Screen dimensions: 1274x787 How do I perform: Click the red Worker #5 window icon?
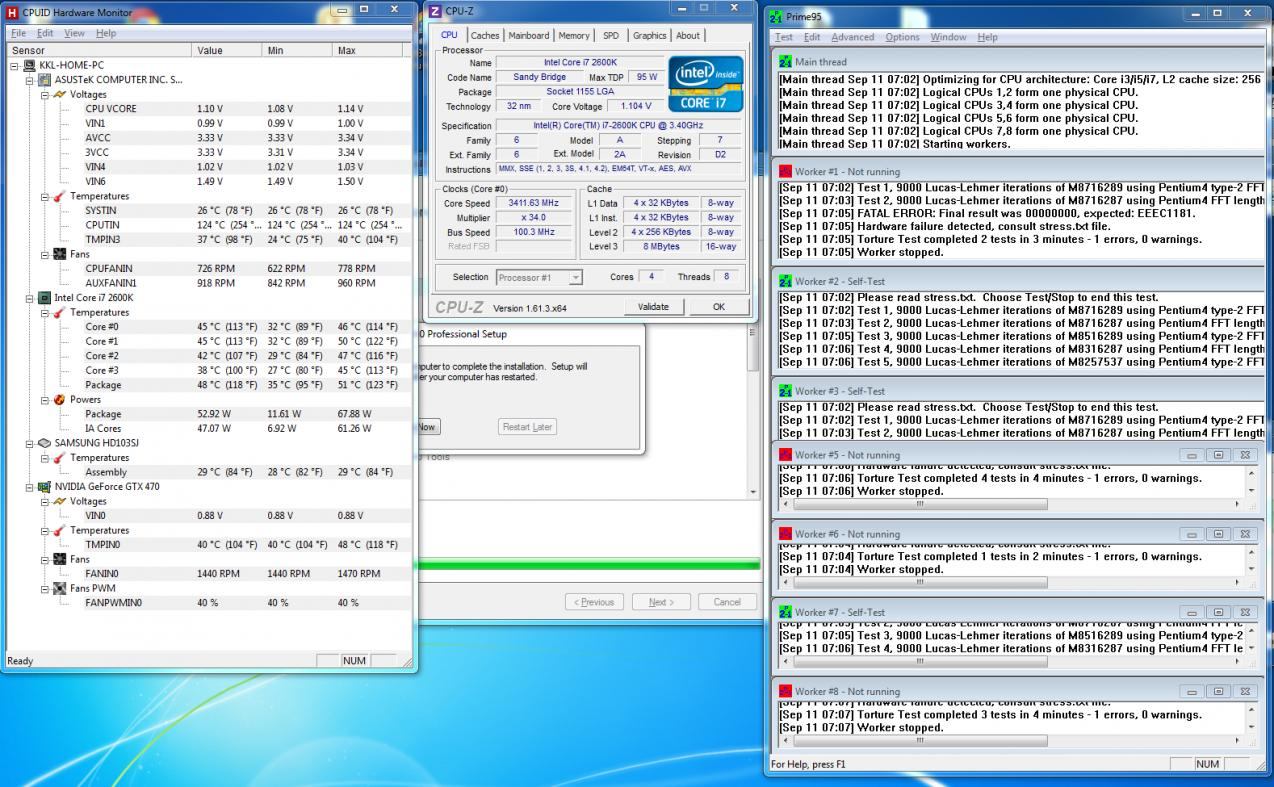[786, 455]
